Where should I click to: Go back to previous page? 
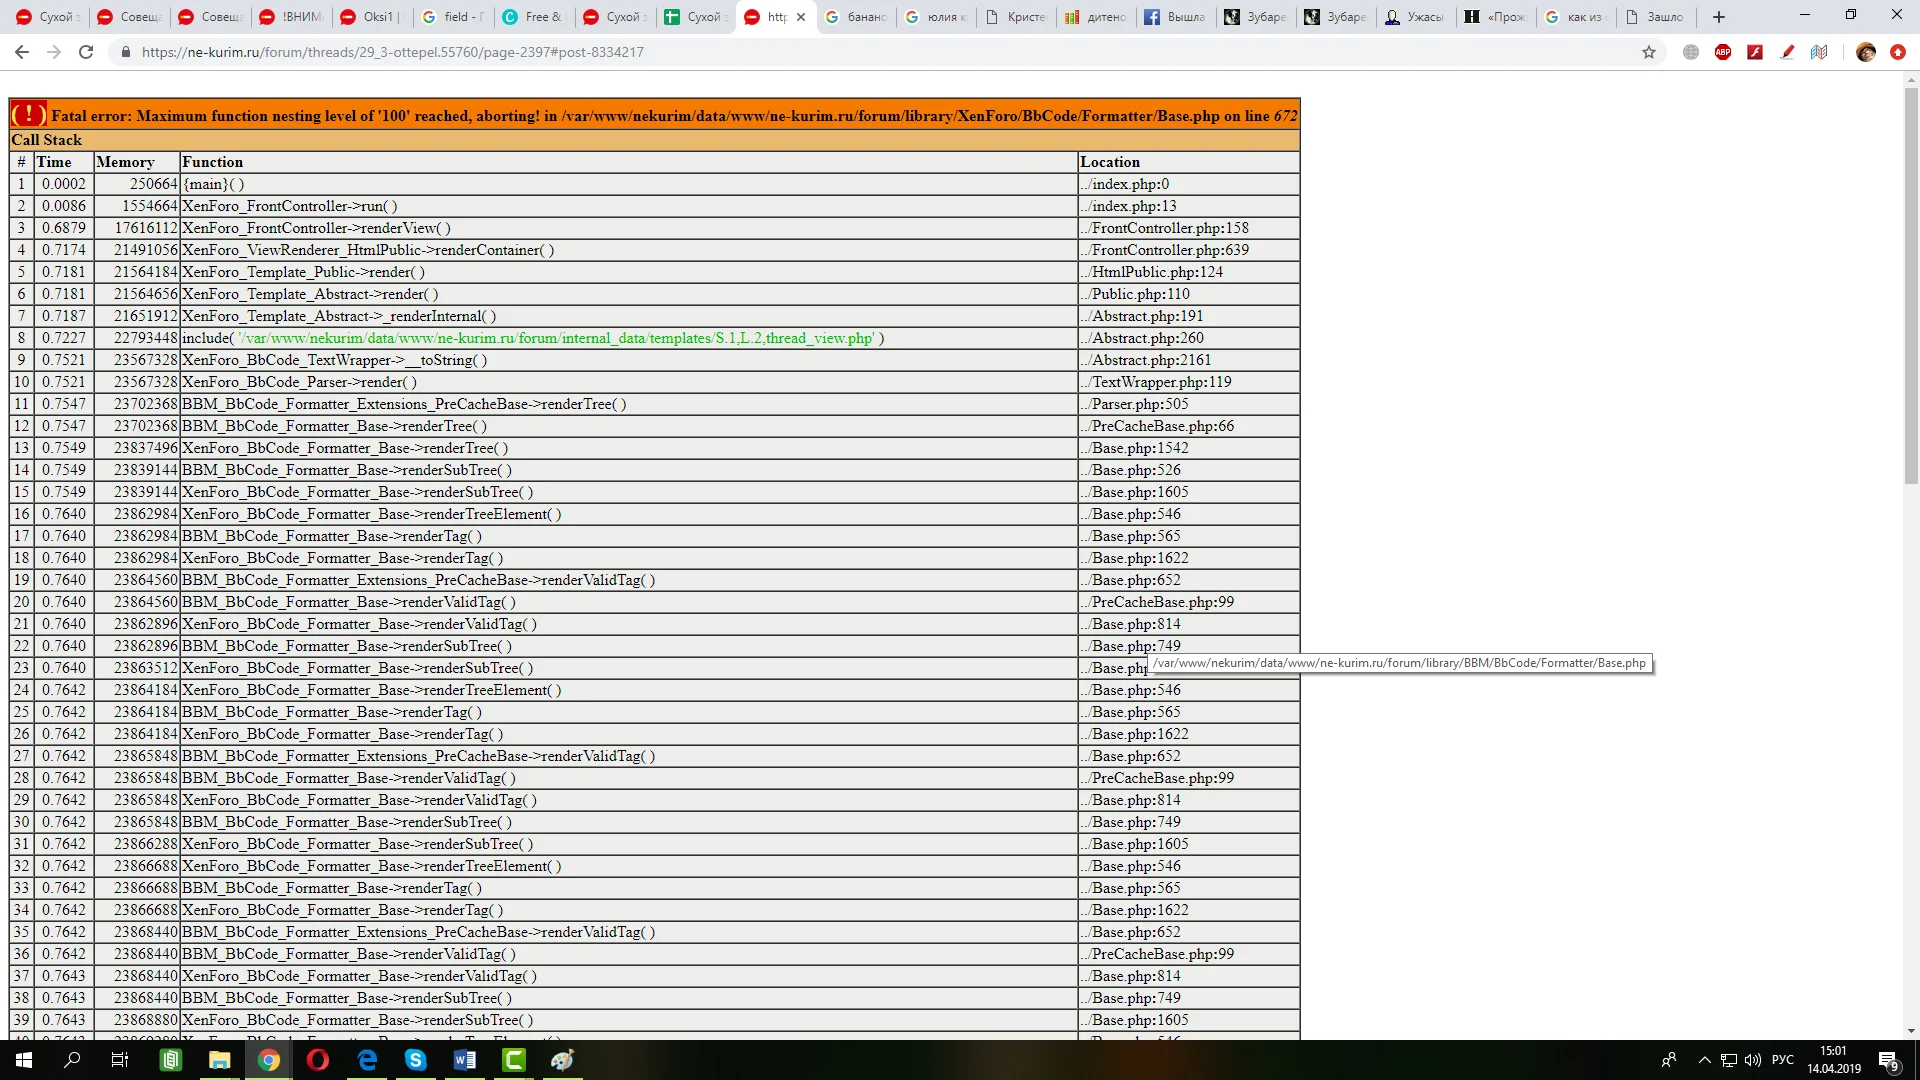(x=22, y=52)
